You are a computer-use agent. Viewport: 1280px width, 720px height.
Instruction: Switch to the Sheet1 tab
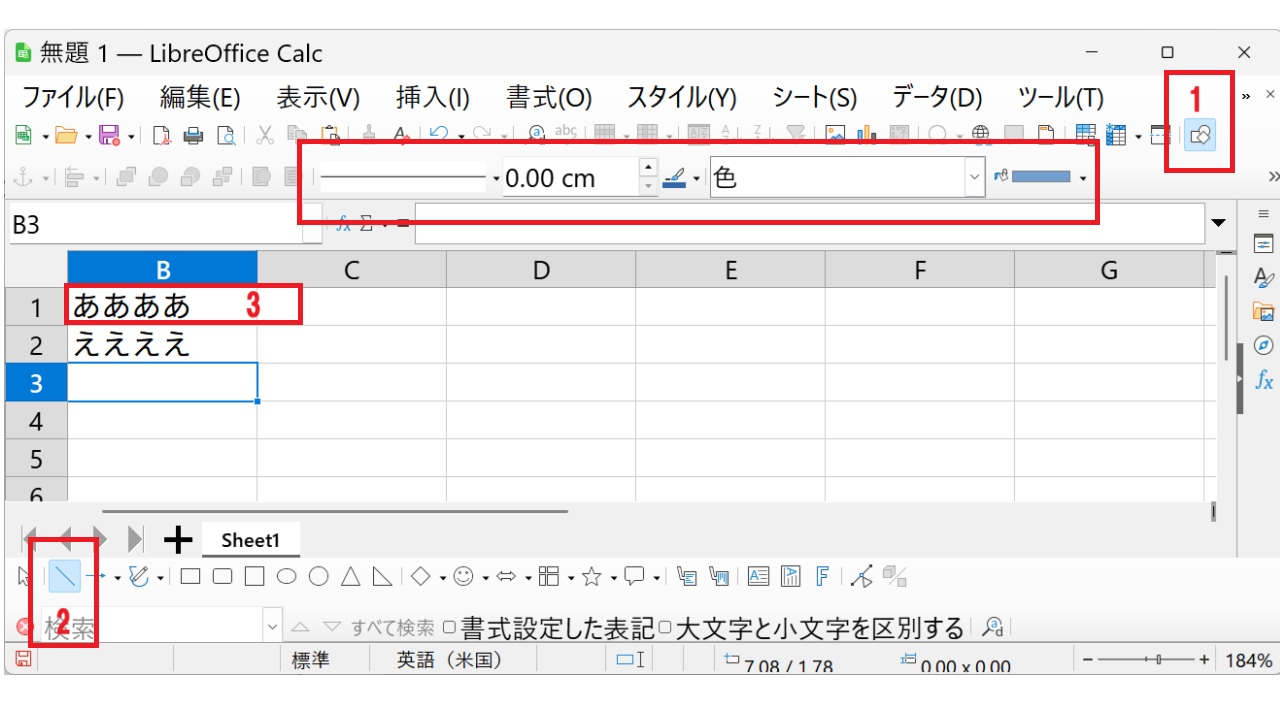click(x=250, y=540)
